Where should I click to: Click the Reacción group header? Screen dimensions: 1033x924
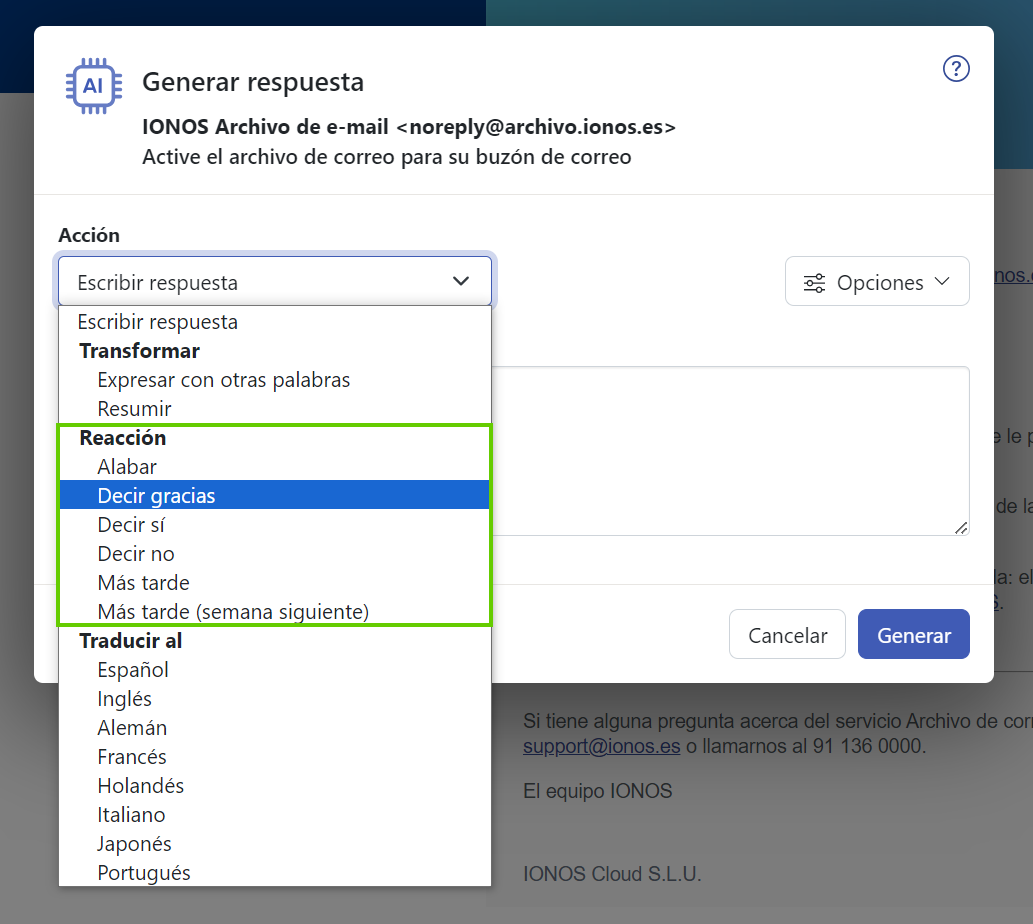tap(123, 438)
